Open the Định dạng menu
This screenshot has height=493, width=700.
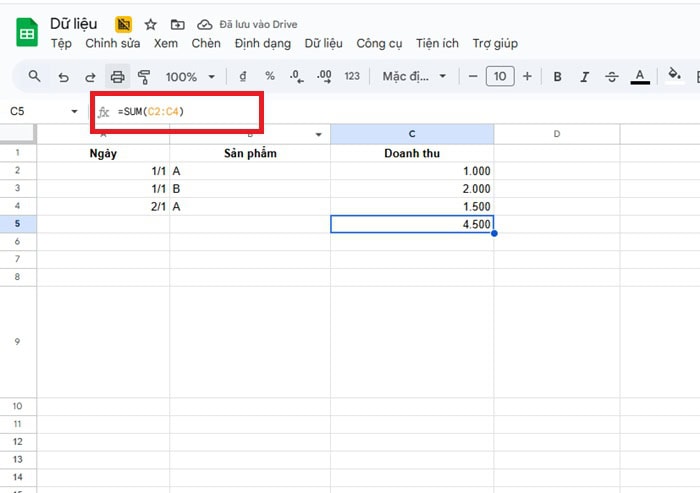tap(262, 43)
